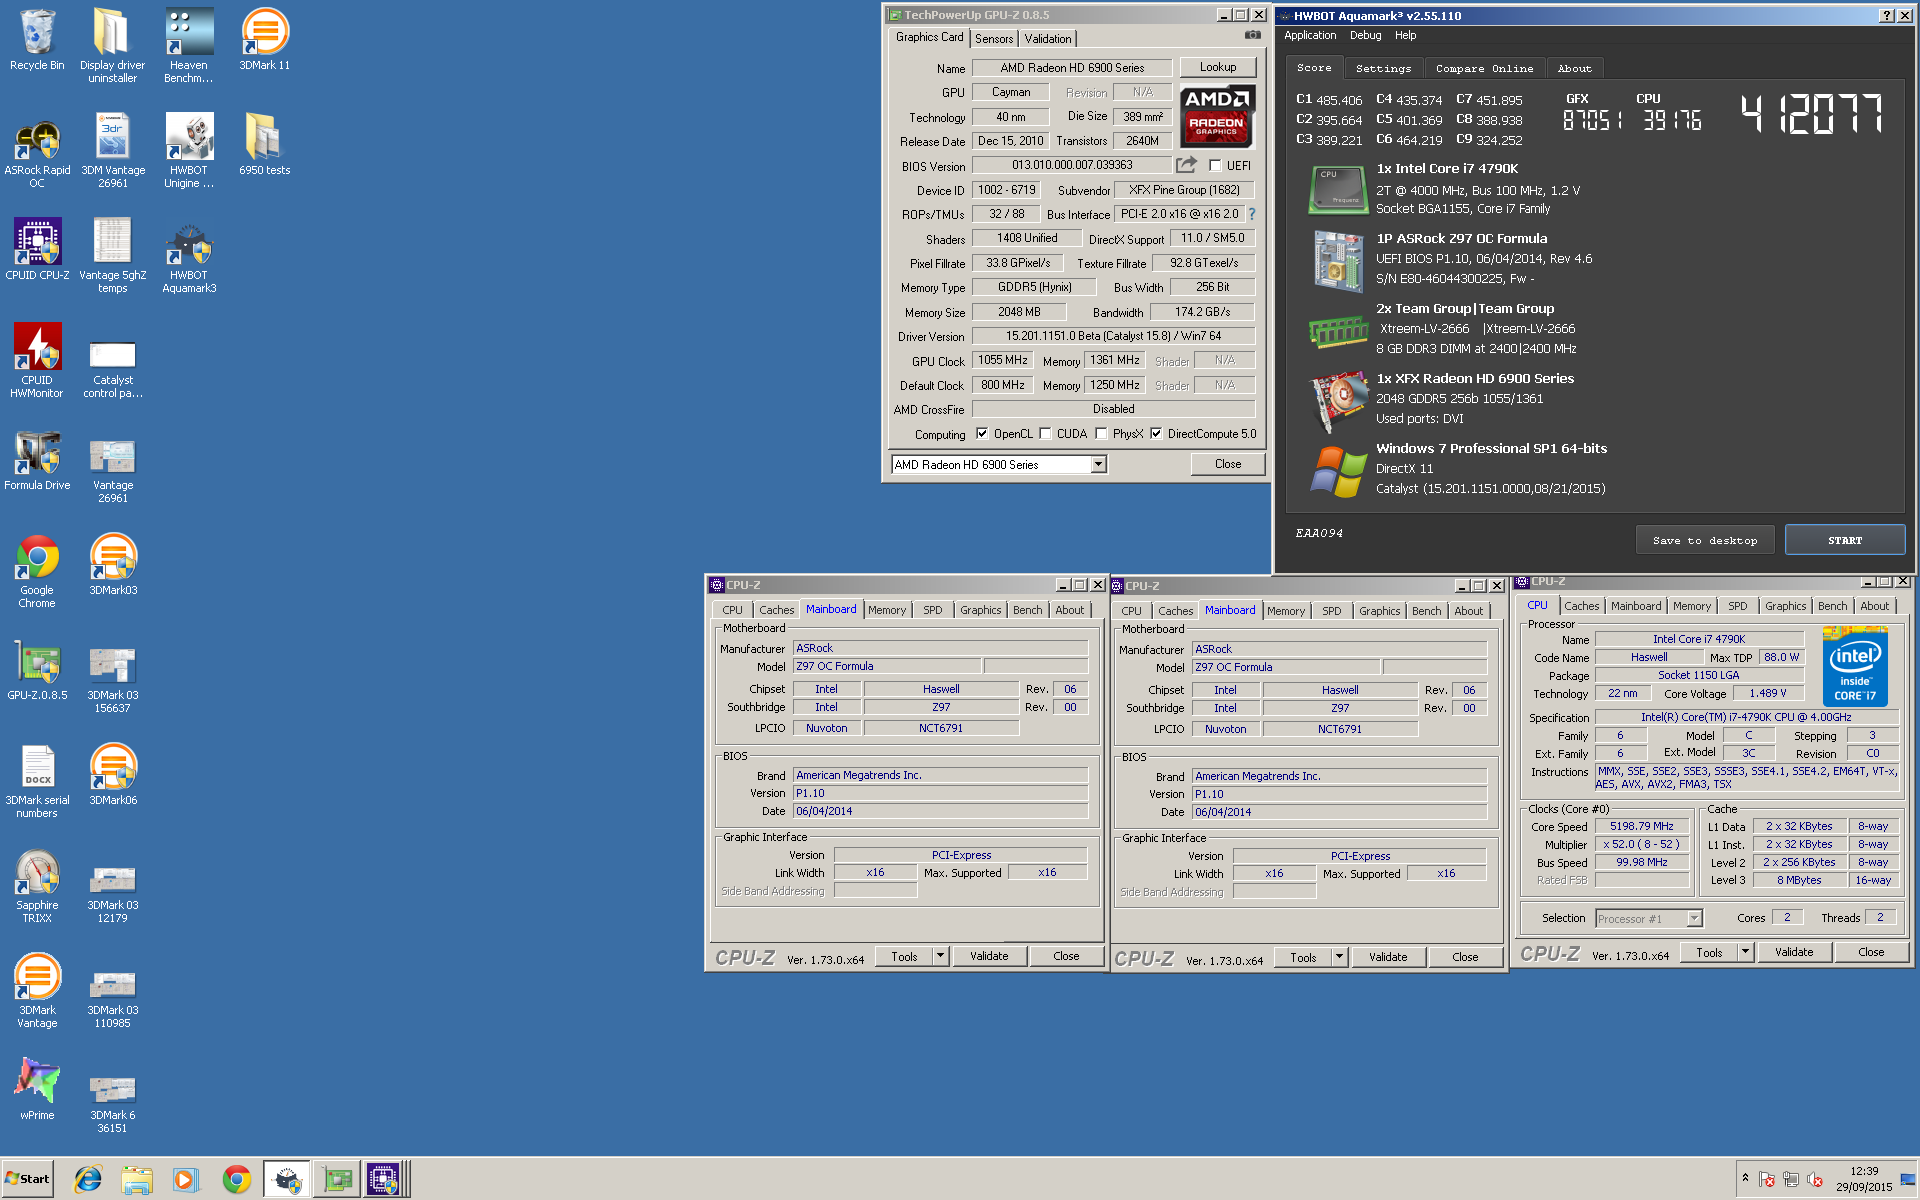The image size is (1920, 1200).
Task: Launch 3DMark03 desktop shortcut
Action: (113, 565)
